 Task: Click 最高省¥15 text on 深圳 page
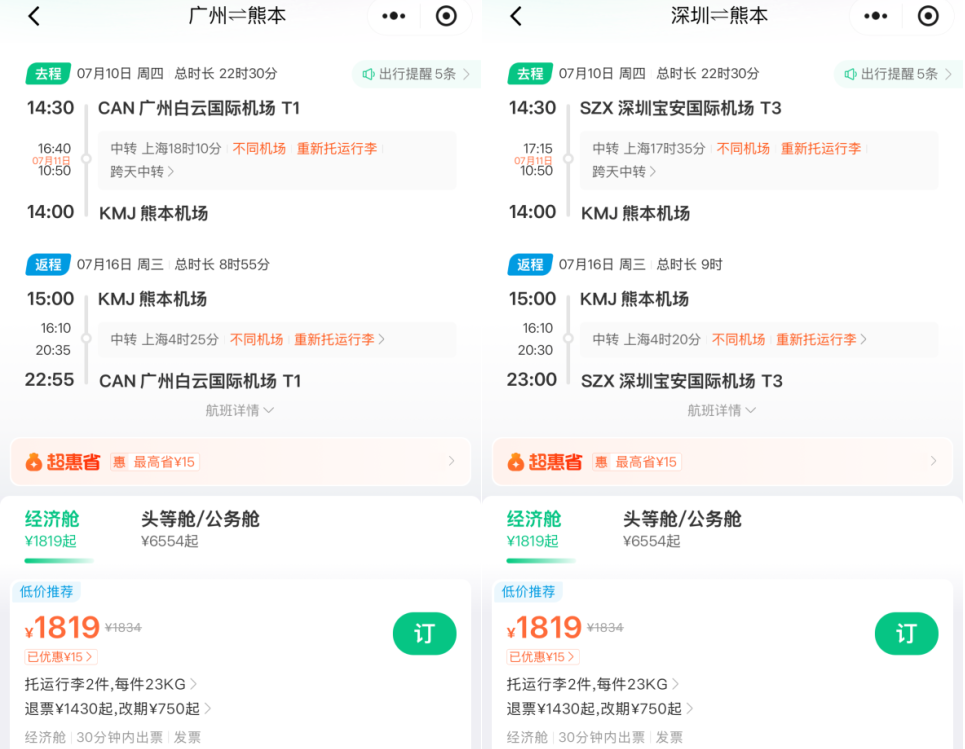tap(646, 462)
